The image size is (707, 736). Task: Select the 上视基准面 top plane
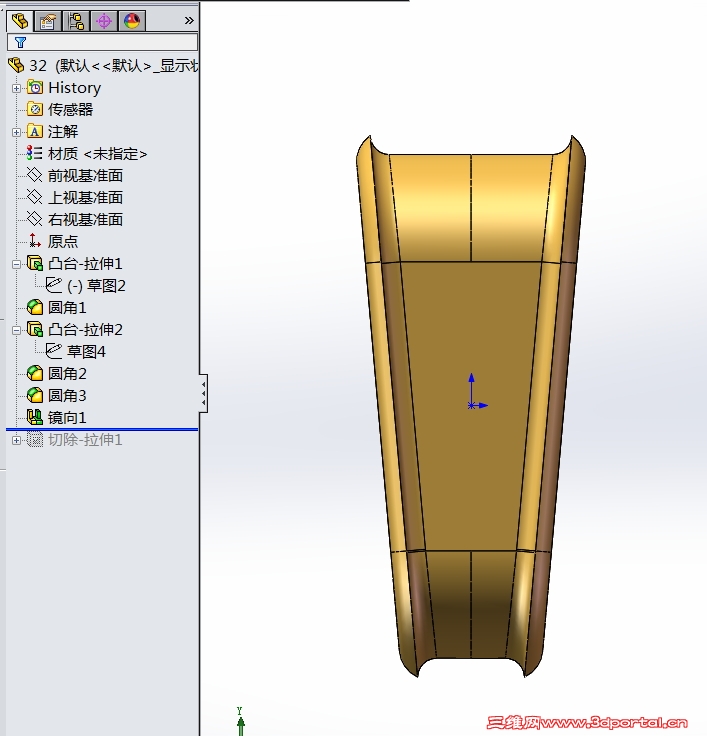[85, 198]
